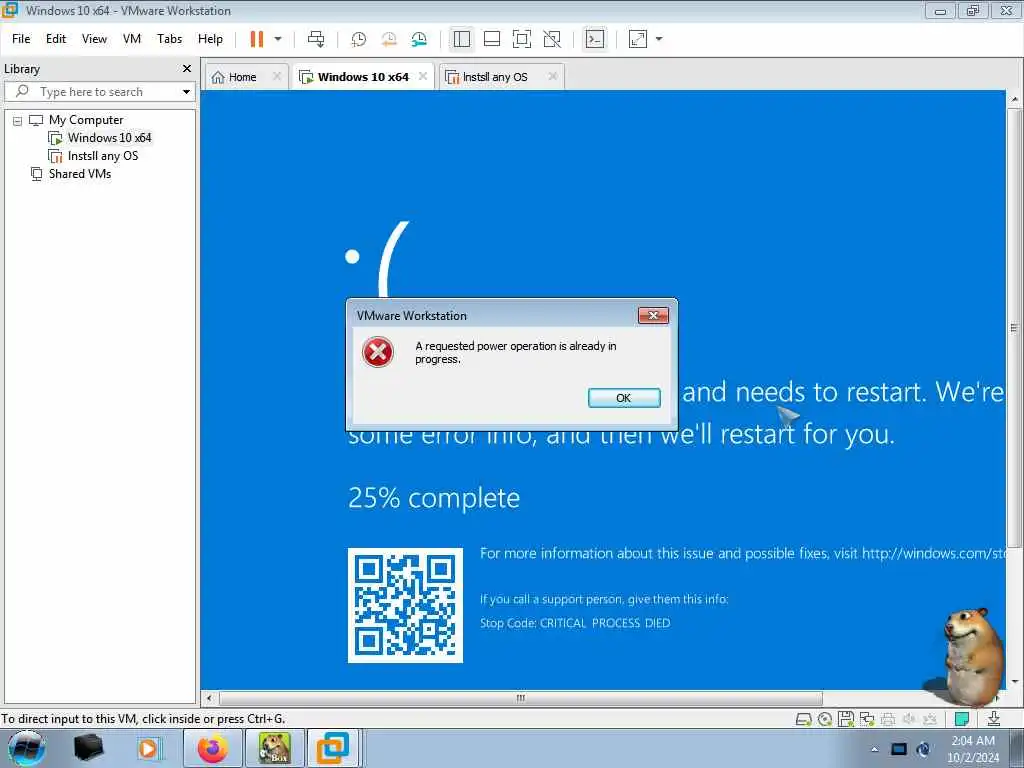Select My Computer in library
1024x768 pixels.
click(86, 120)
